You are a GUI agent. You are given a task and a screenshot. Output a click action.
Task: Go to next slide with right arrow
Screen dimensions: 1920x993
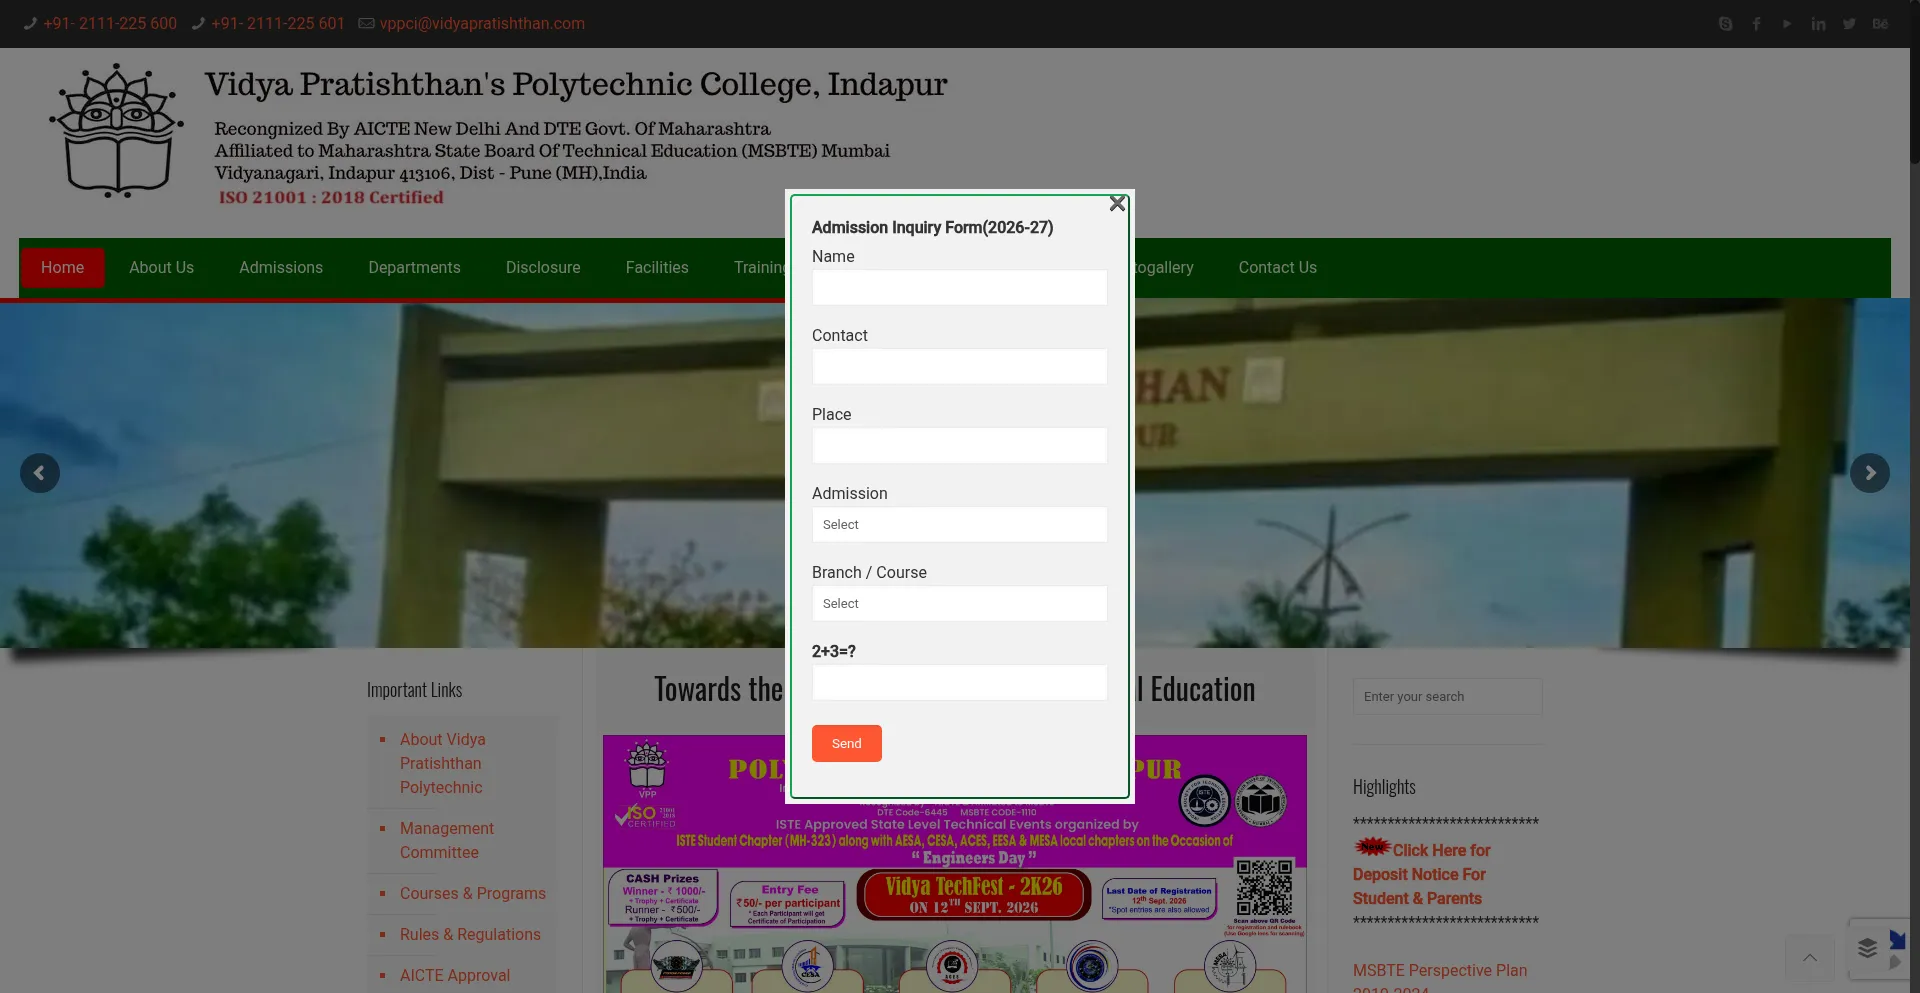1870,473
